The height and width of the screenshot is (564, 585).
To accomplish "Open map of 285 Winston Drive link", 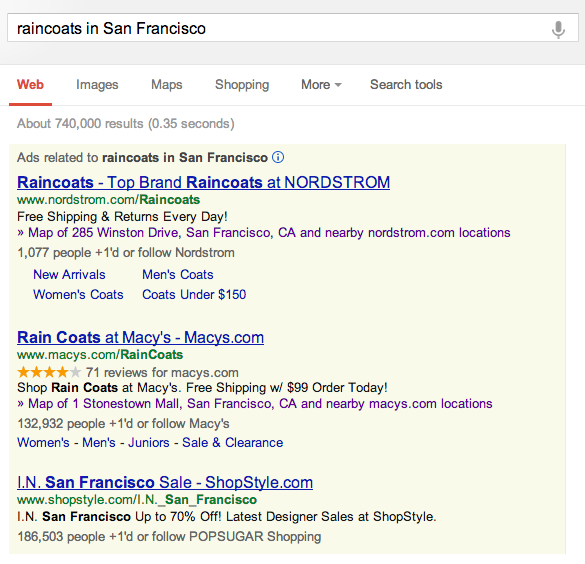I will point(263,233).
